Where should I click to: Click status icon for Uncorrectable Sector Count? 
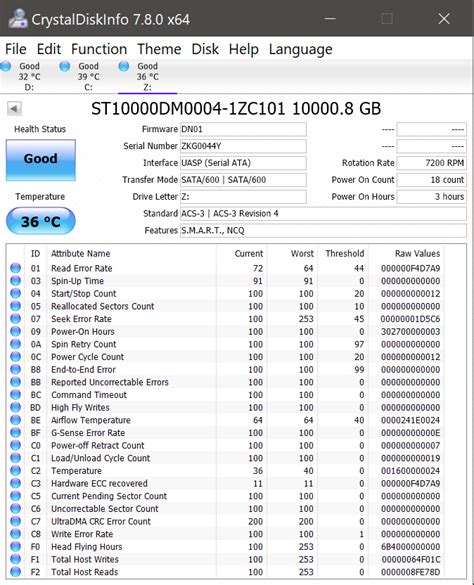pyautogui.click(x=15, y=509)
